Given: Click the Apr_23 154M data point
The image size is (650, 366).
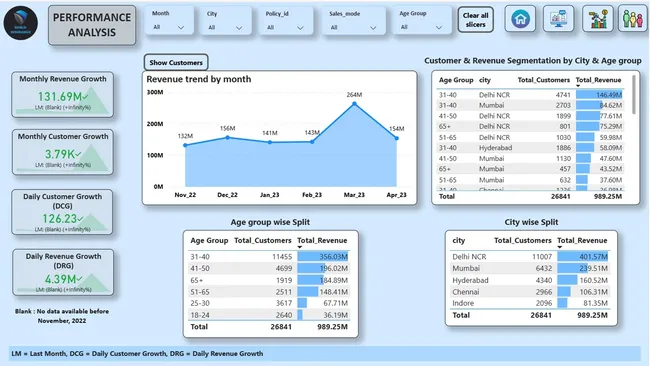Looking at the screenshot, I should tap(397, 138).
